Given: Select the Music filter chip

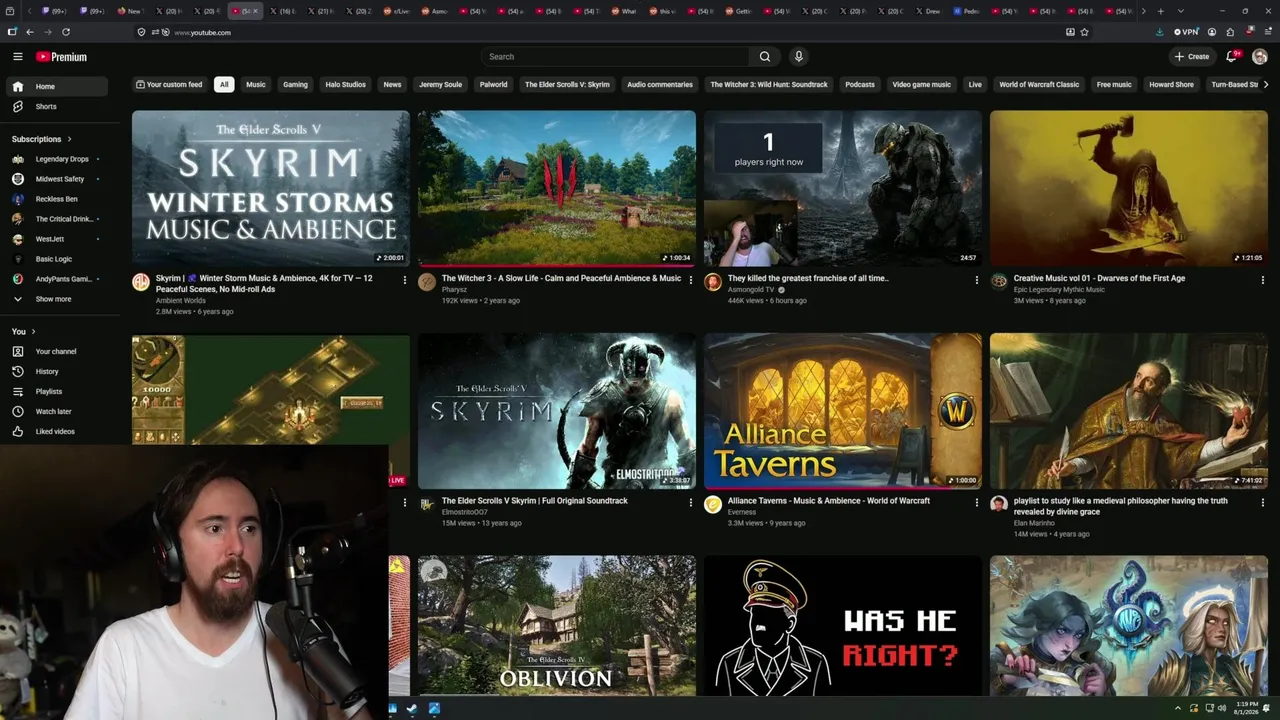Looking at the screenshot, I should tap(256, 85).
